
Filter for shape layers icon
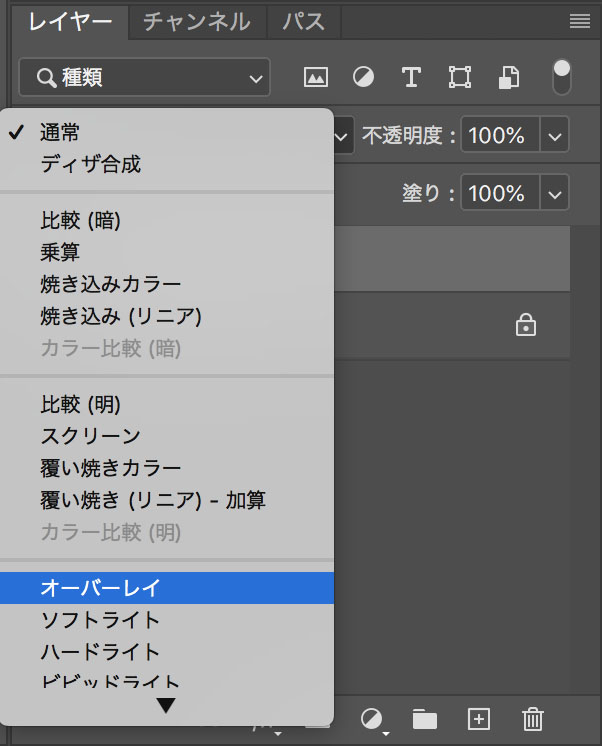coord(459,77)
